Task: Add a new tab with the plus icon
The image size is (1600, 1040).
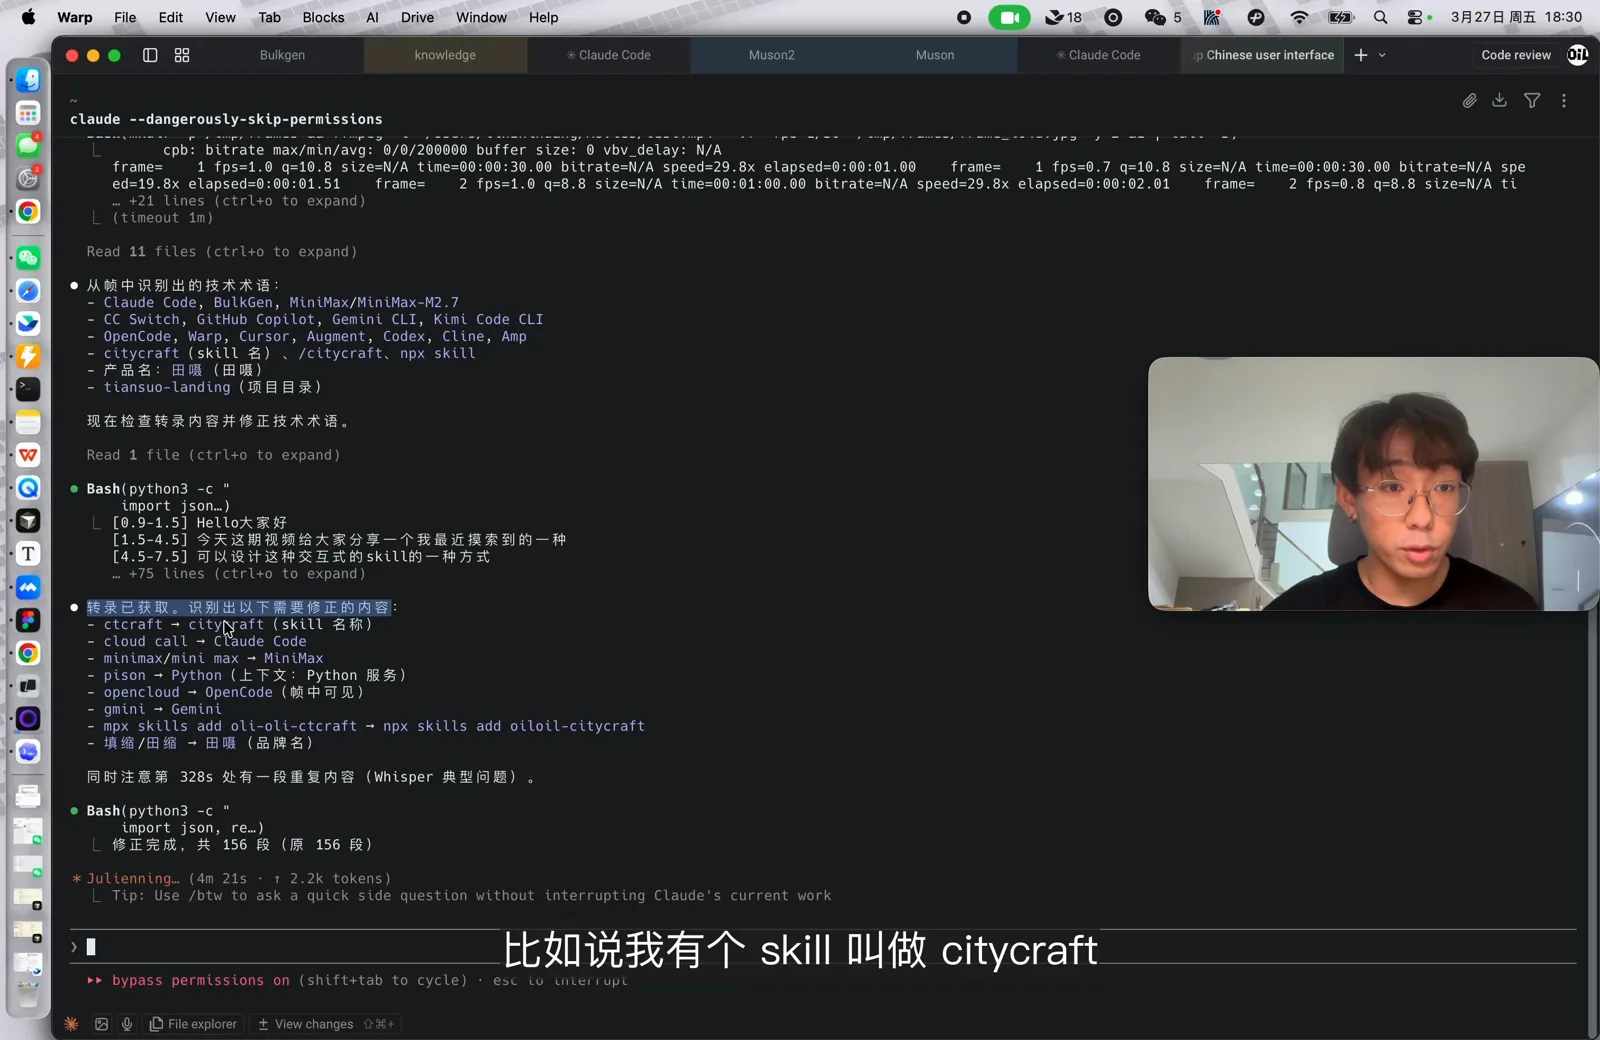Action: coord(1361,55)
